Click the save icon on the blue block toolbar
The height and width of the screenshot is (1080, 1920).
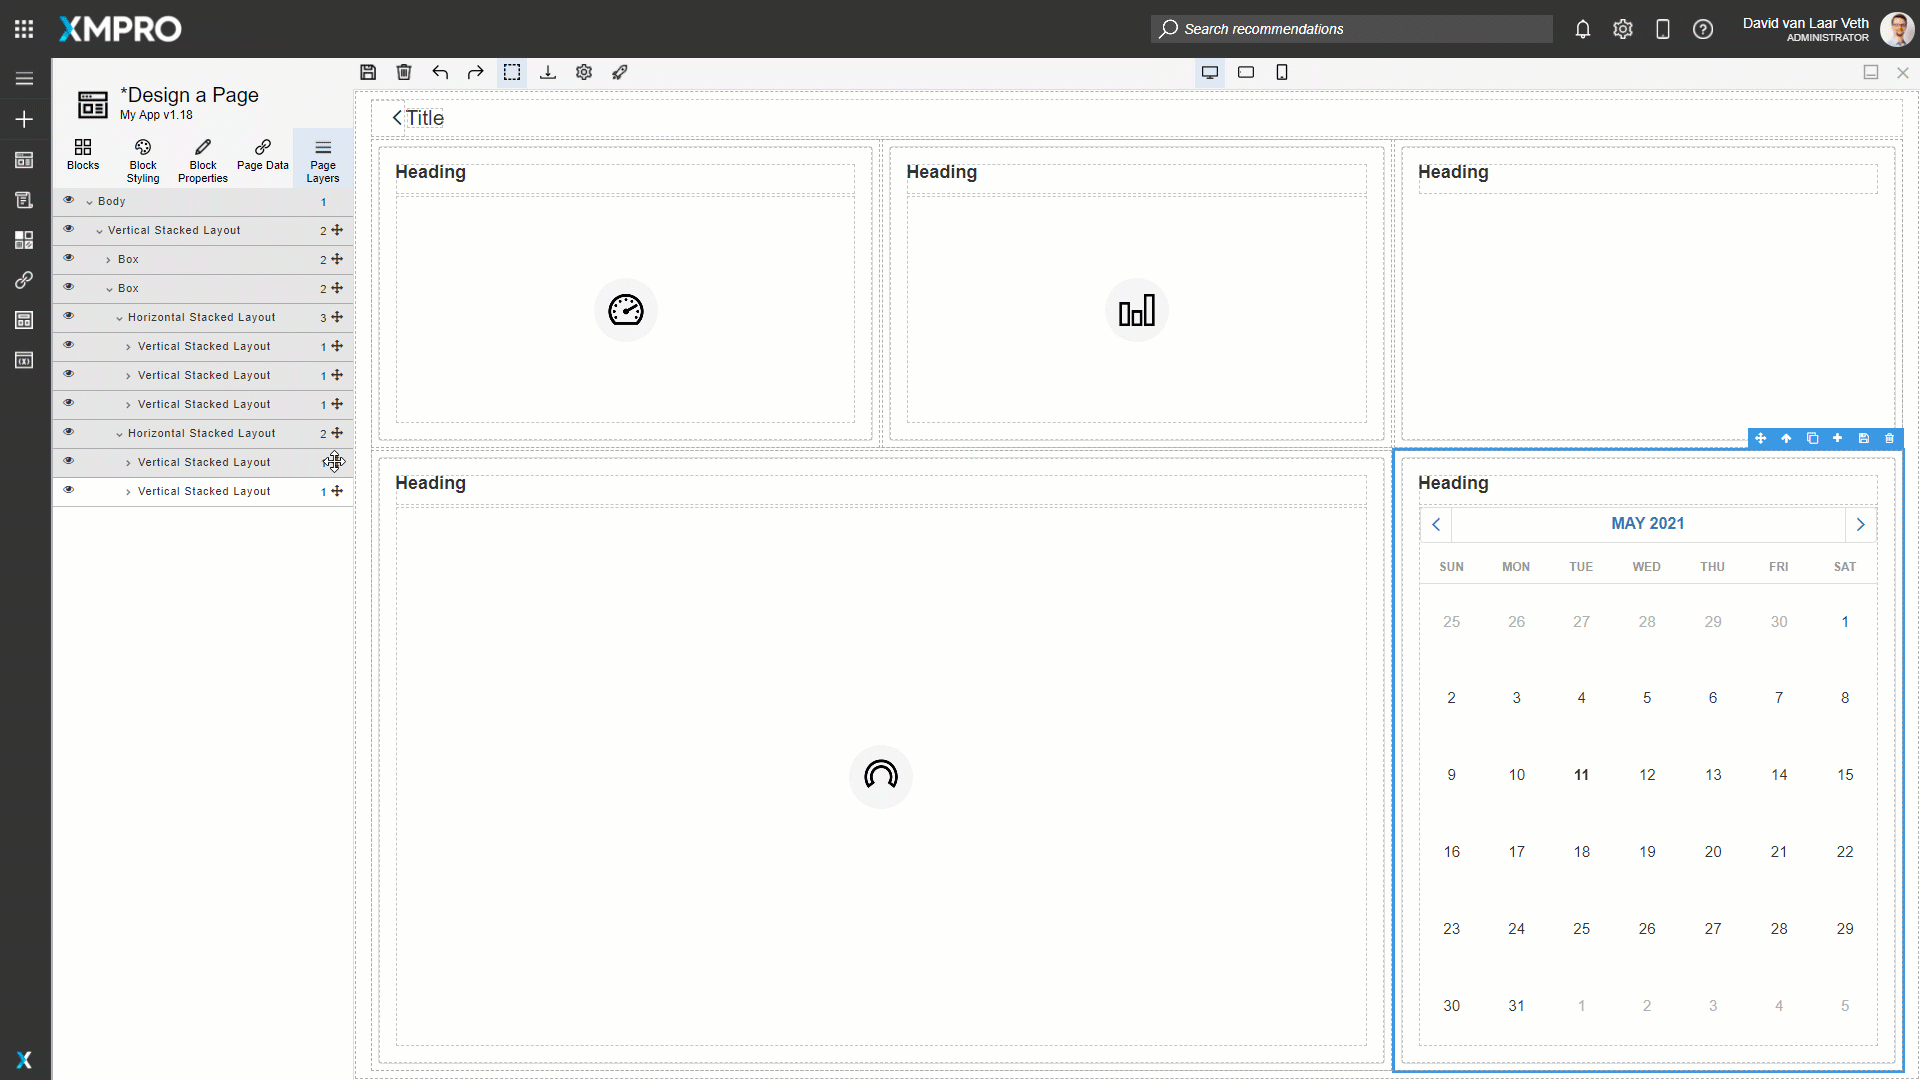[x=1863, y=438]
